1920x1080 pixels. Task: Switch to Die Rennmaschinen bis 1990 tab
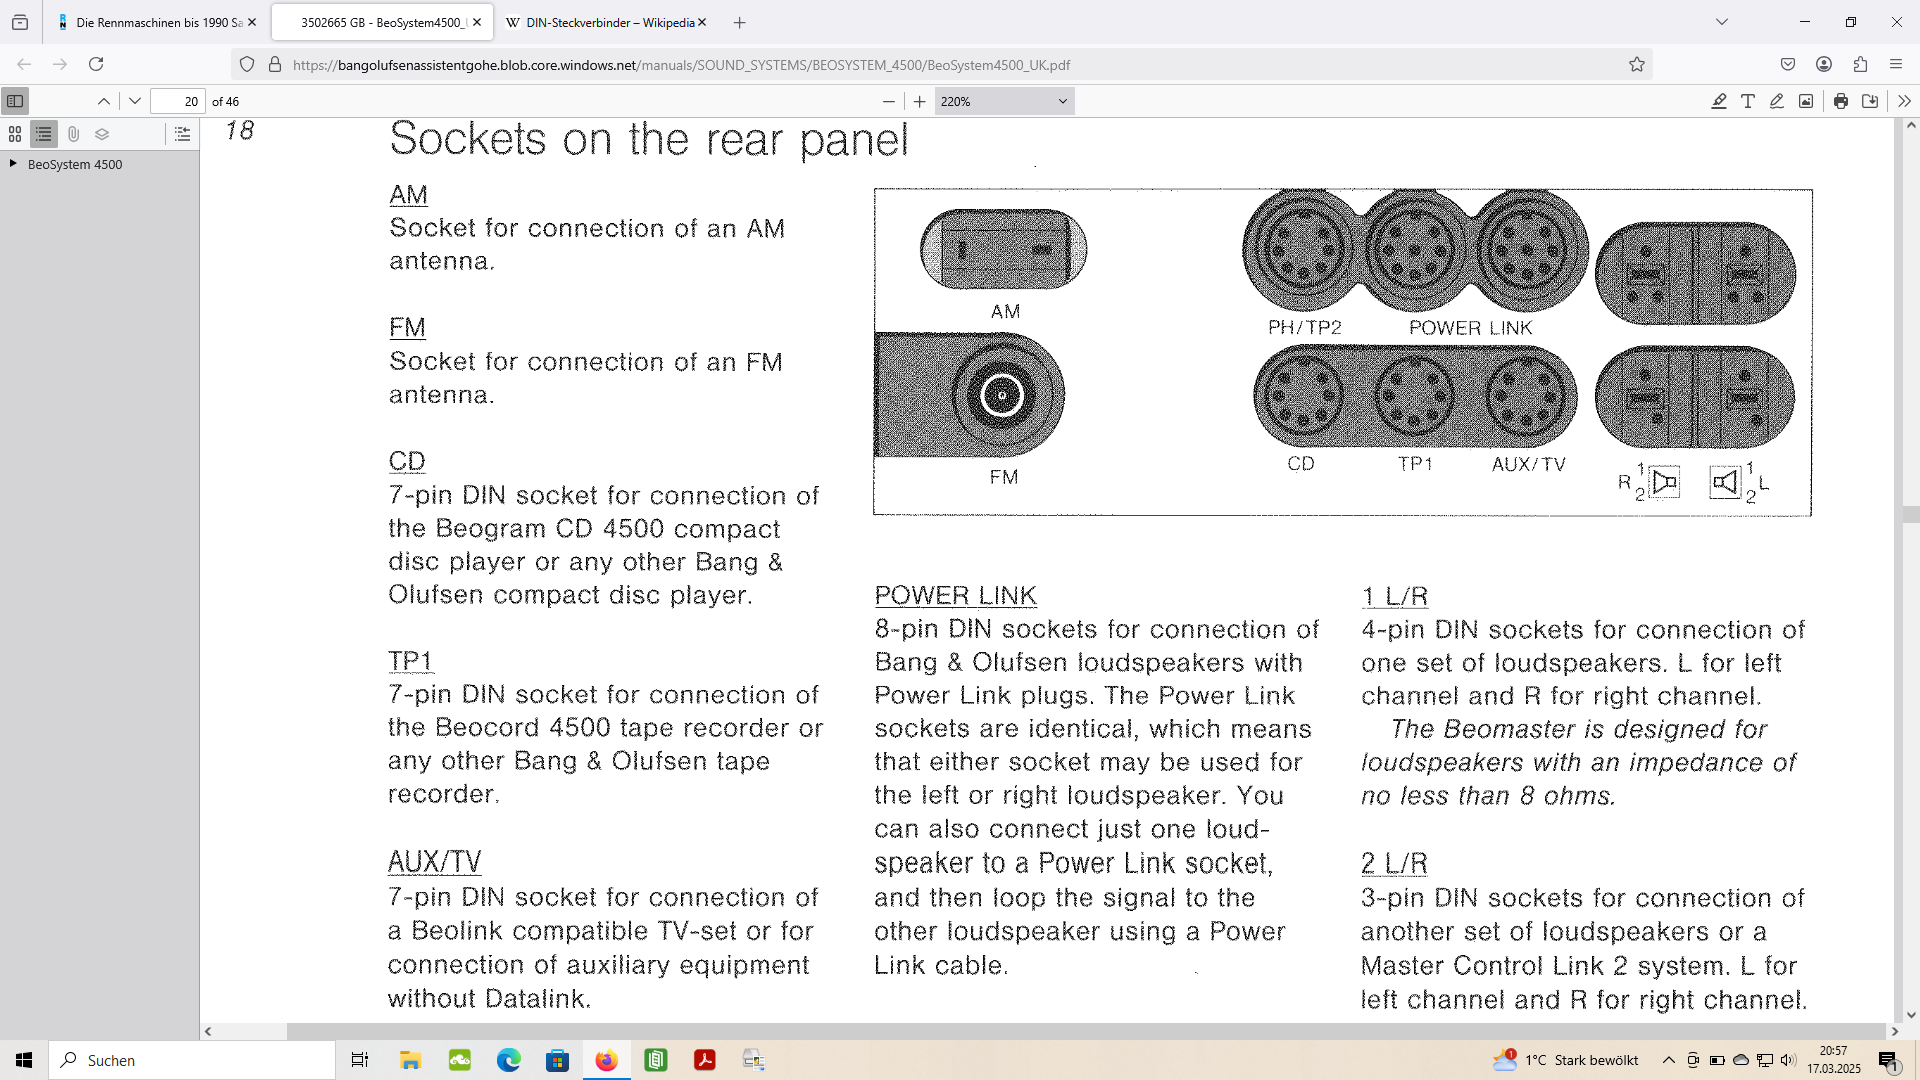coord(150,22)
